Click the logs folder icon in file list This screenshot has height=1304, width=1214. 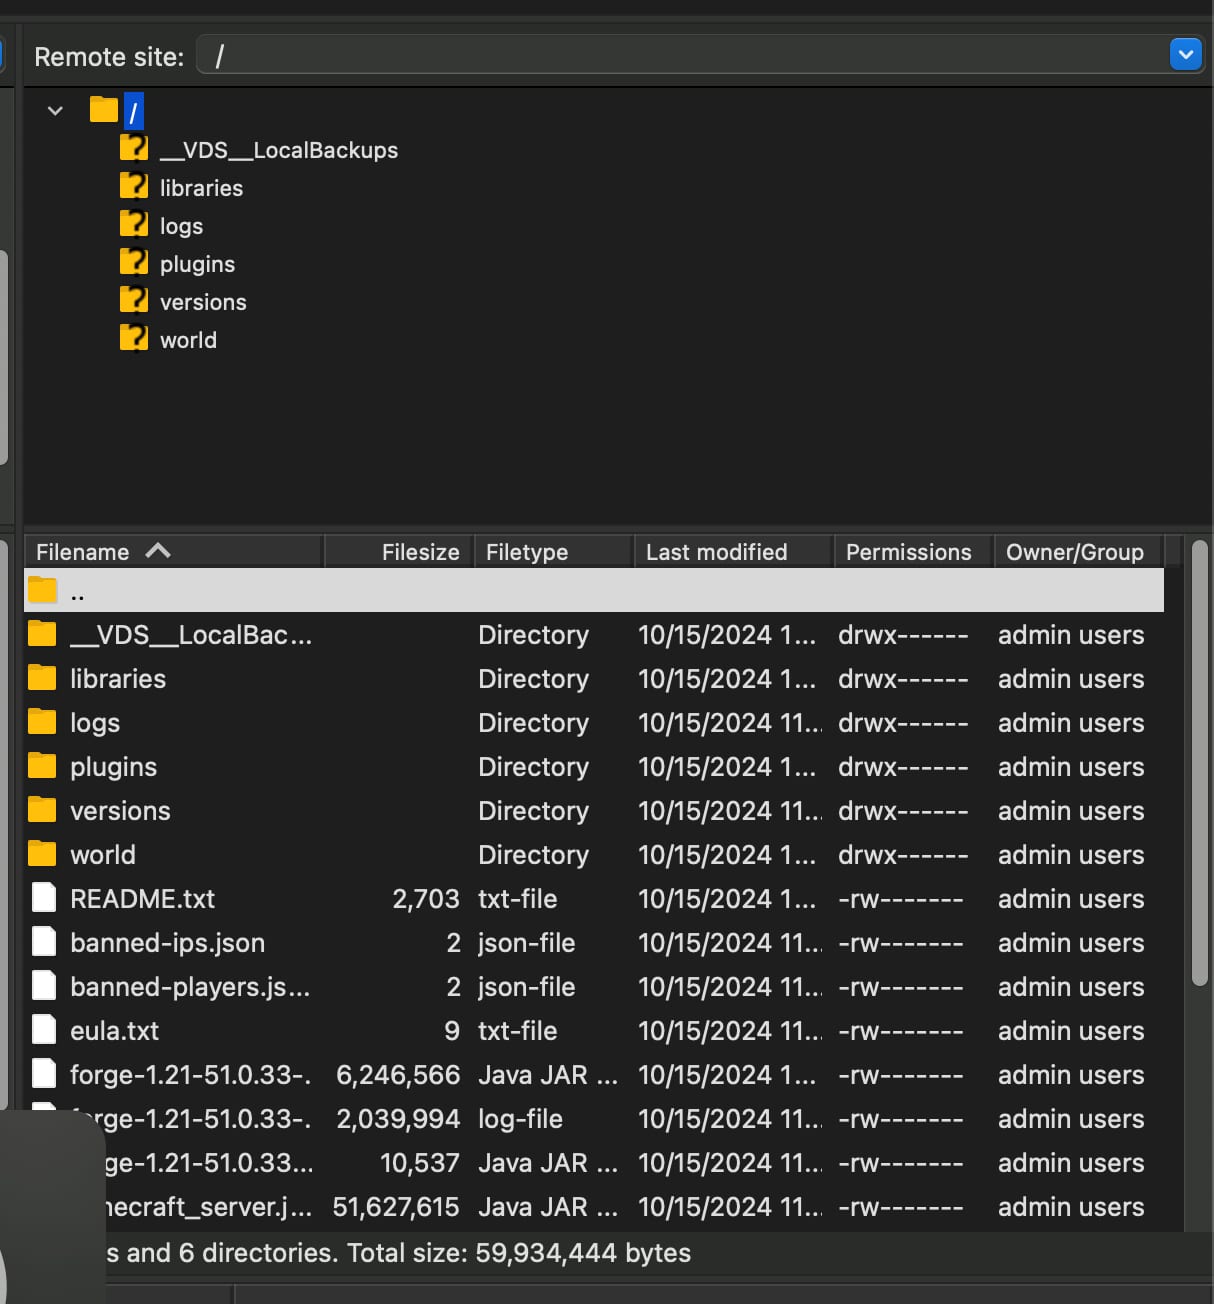tap(43, 722)
